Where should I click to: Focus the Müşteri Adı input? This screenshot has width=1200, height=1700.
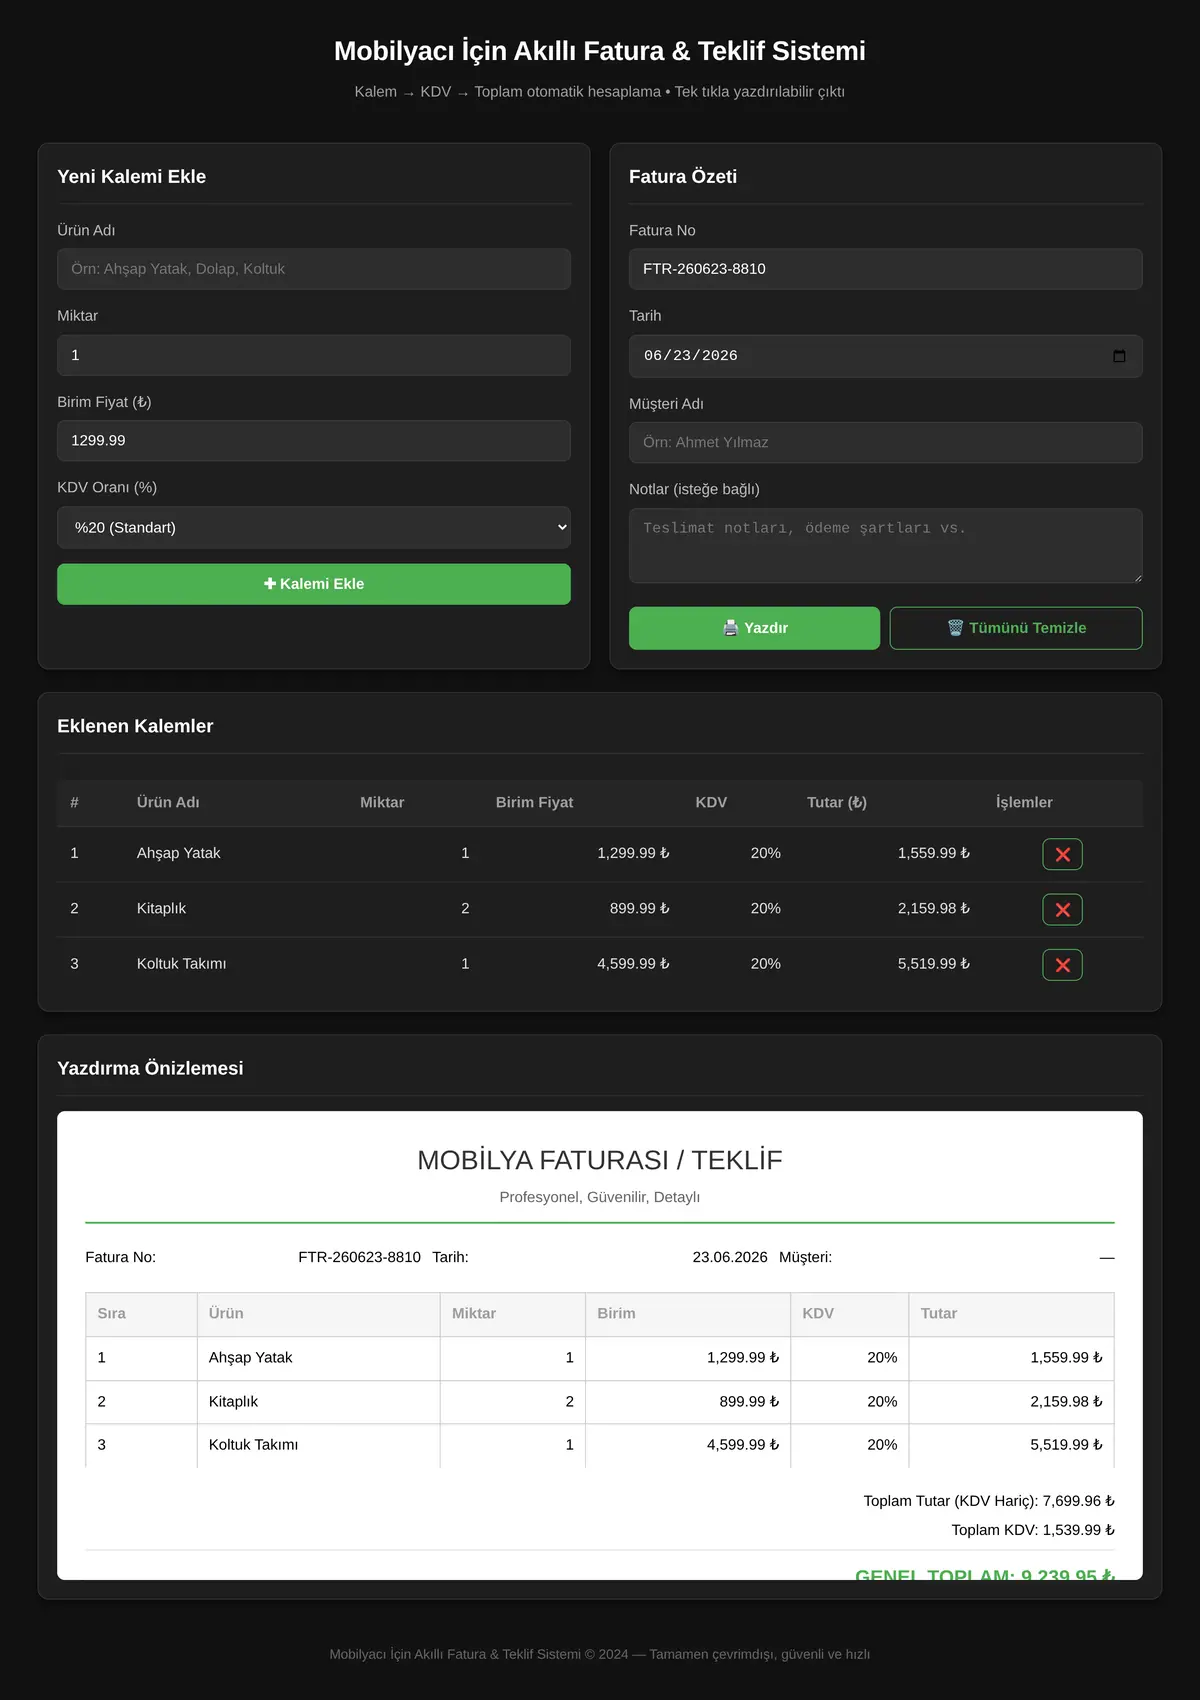click(886, 442)
